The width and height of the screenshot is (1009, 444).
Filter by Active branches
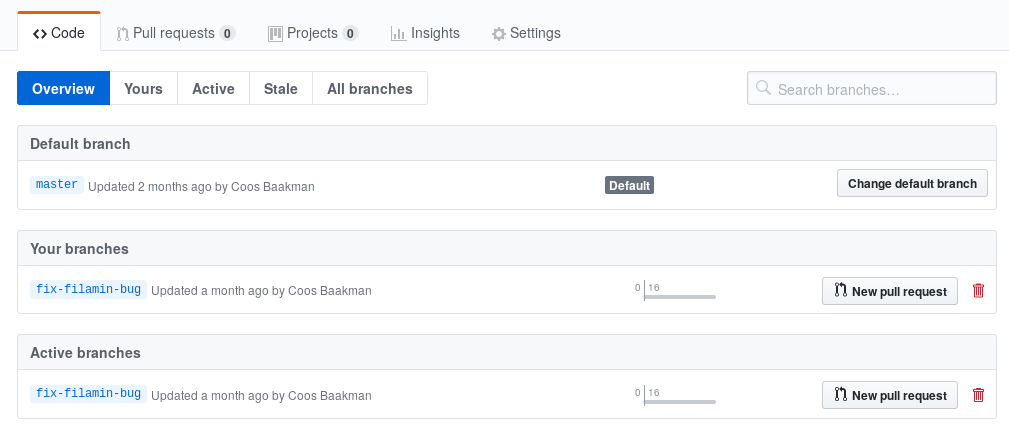(x=213, y=89)
